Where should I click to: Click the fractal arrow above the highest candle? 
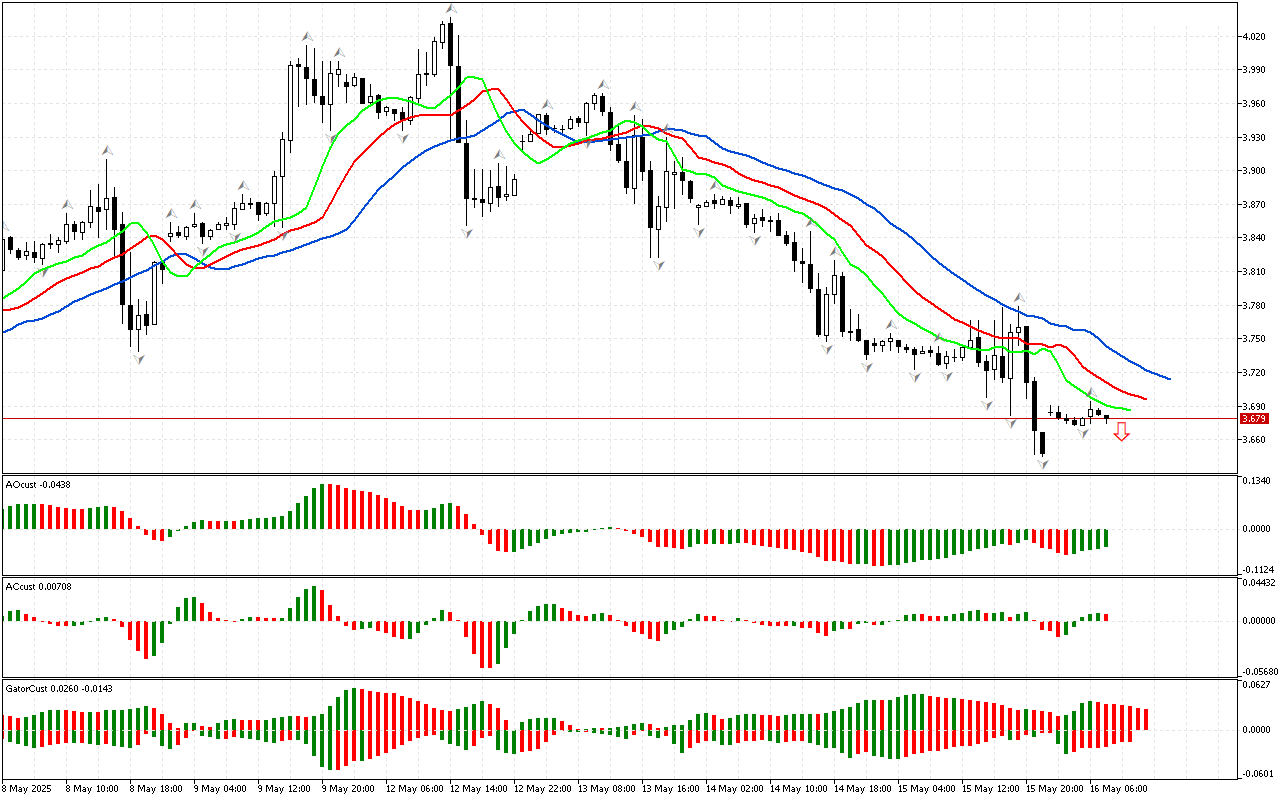point(451,9)
